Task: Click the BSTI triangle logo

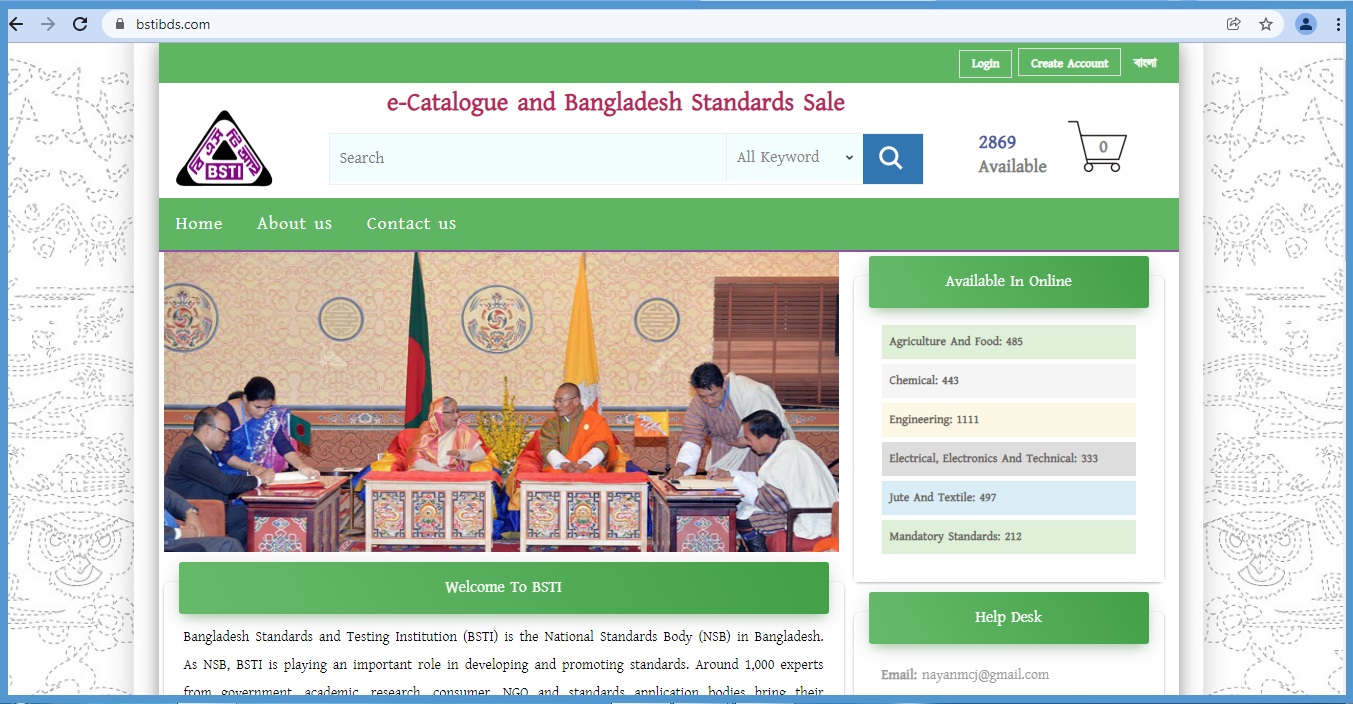Action: pyautogui.click(x=224, y=150)
